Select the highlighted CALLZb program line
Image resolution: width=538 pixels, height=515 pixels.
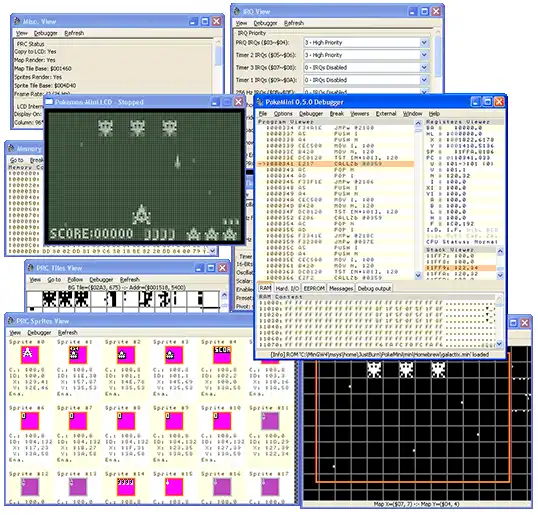[336, 164]
